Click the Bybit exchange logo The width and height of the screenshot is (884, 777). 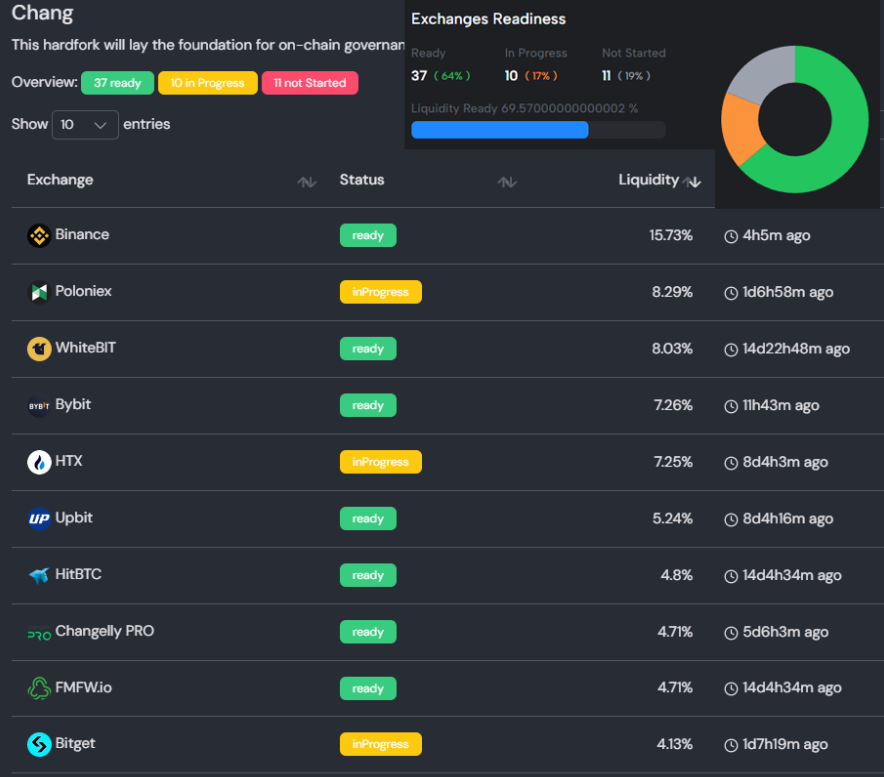[39, 405]
